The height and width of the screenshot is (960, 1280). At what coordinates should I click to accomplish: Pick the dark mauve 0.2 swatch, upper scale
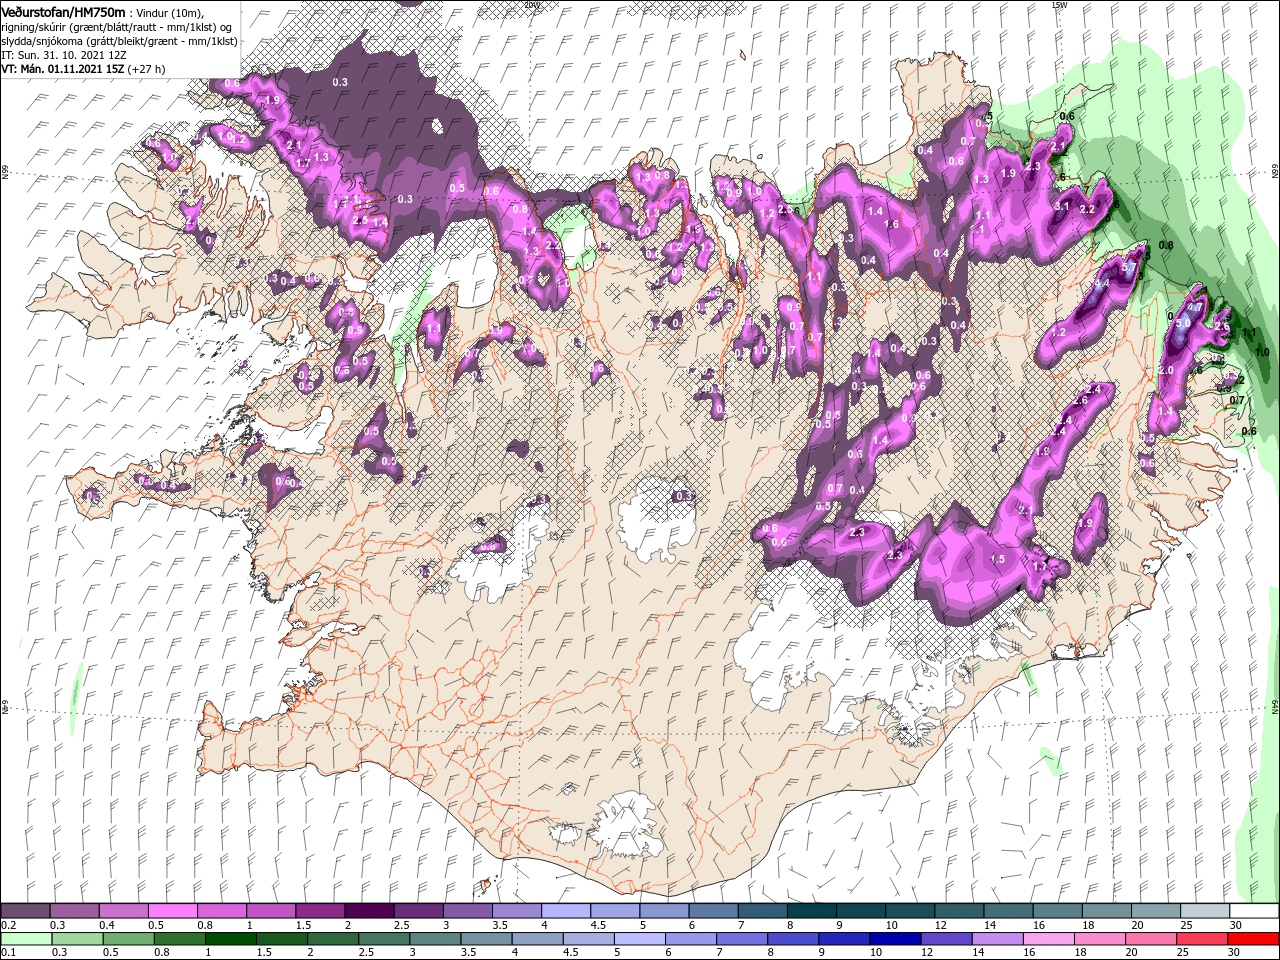pos(25,911)
